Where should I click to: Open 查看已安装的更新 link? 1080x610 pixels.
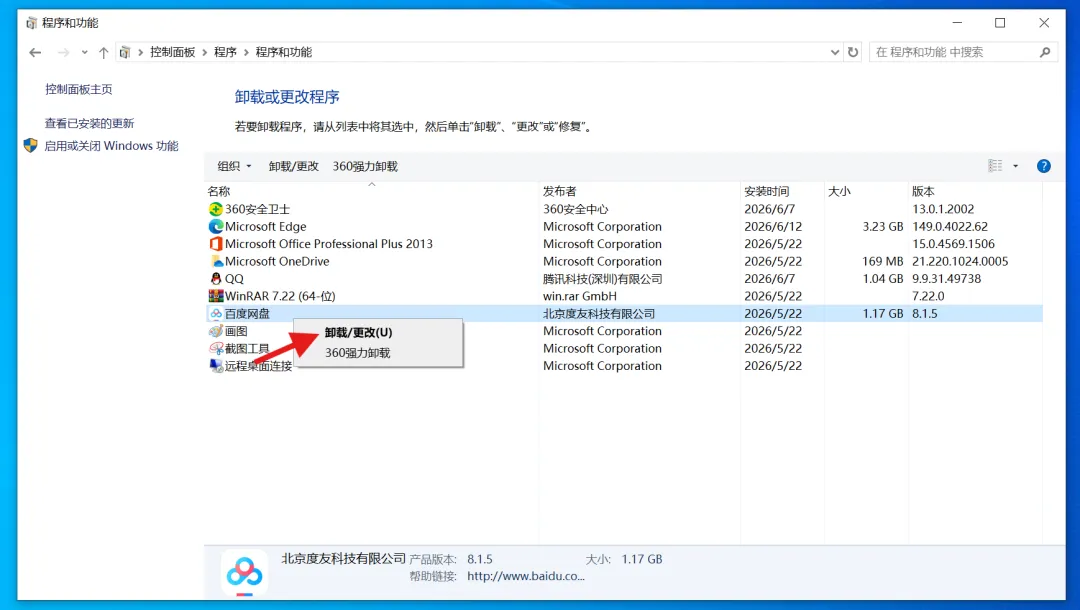(90, 123)
